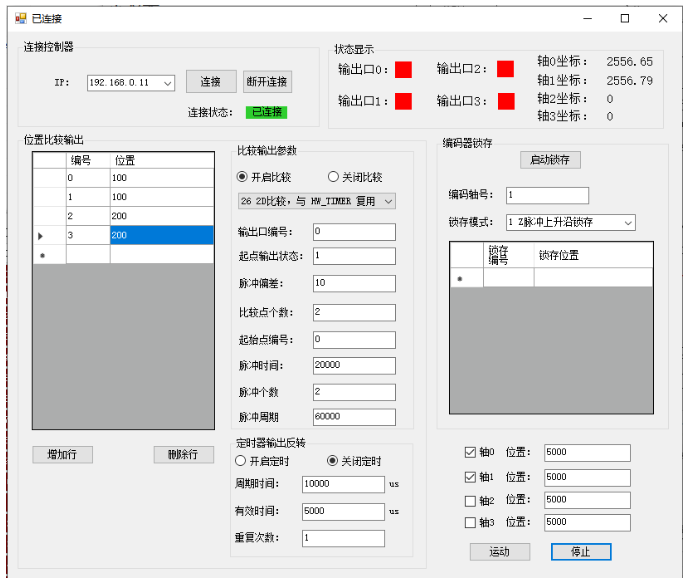
Task: Select the 关闭比较 radio button
Action: click(x=333, y=177)
